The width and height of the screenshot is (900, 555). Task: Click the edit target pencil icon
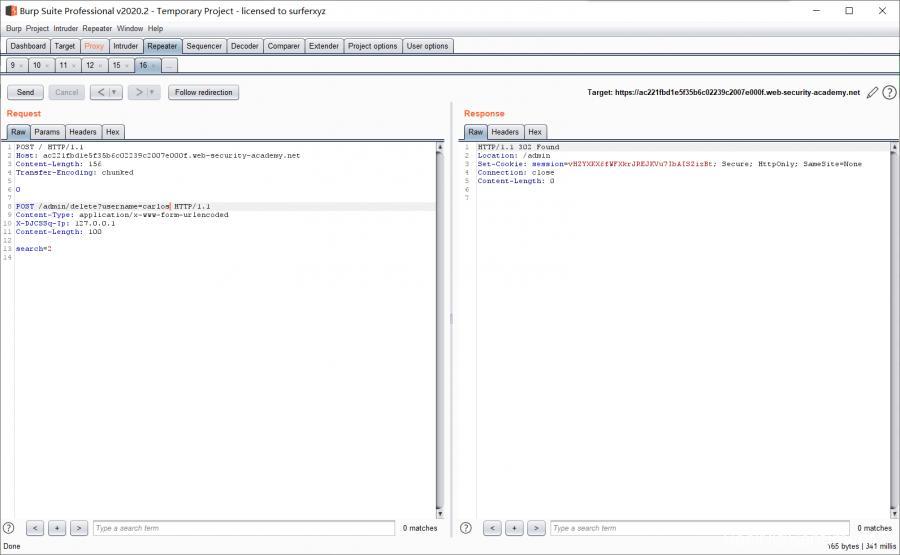point(872,92)
